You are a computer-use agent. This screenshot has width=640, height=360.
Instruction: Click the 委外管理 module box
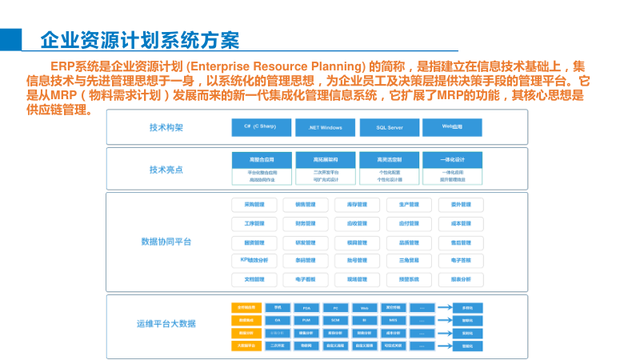coord(461,204)
